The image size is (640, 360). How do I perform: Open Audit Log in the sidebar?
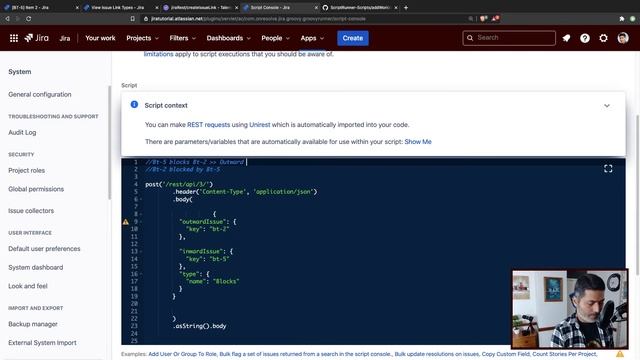coord(22,132)
